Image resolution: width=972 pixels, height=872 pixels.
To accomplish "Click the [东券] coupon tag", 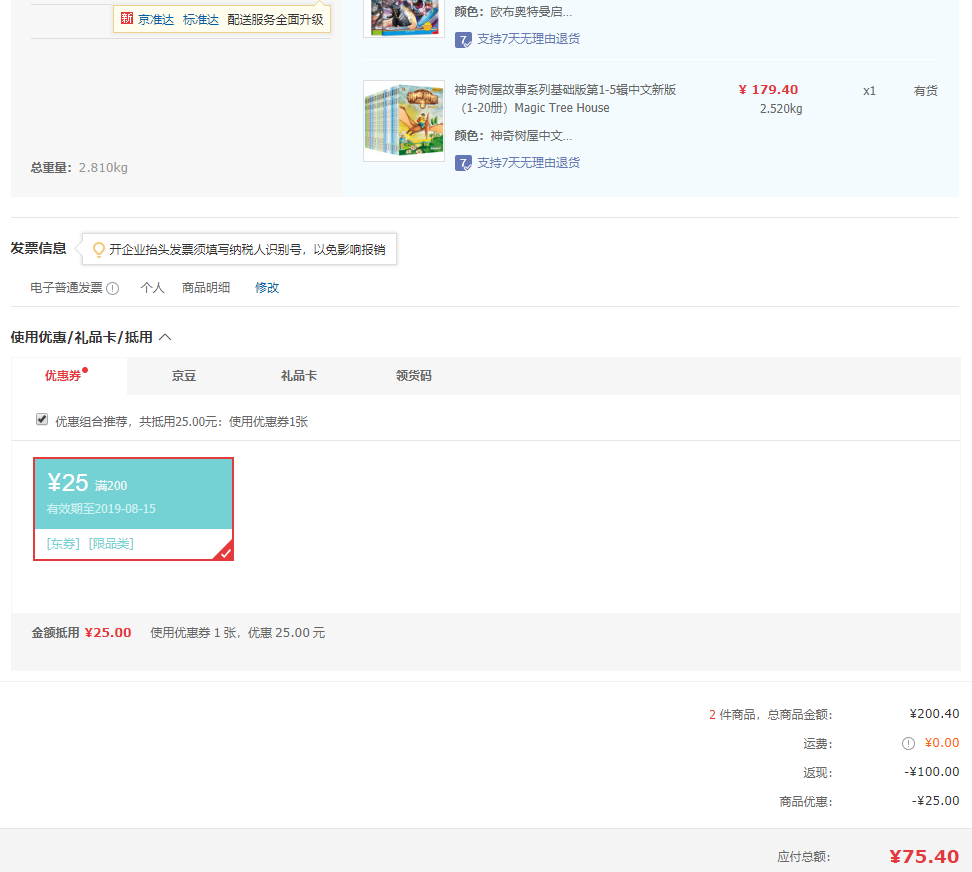I will coord(63,544).
